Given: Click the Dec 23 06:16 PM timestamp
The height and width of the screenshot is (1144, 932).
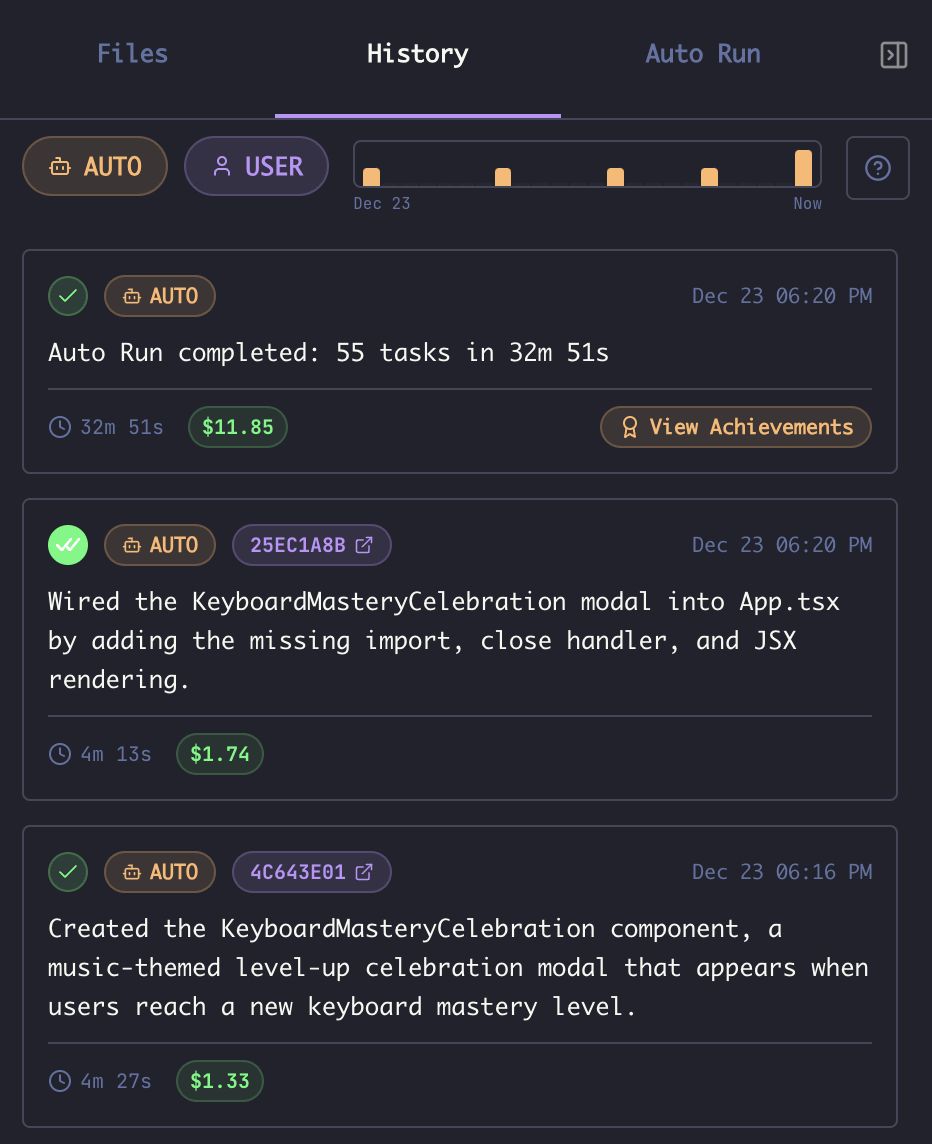Looking at the screenshot, I should [x=782, y=871].
